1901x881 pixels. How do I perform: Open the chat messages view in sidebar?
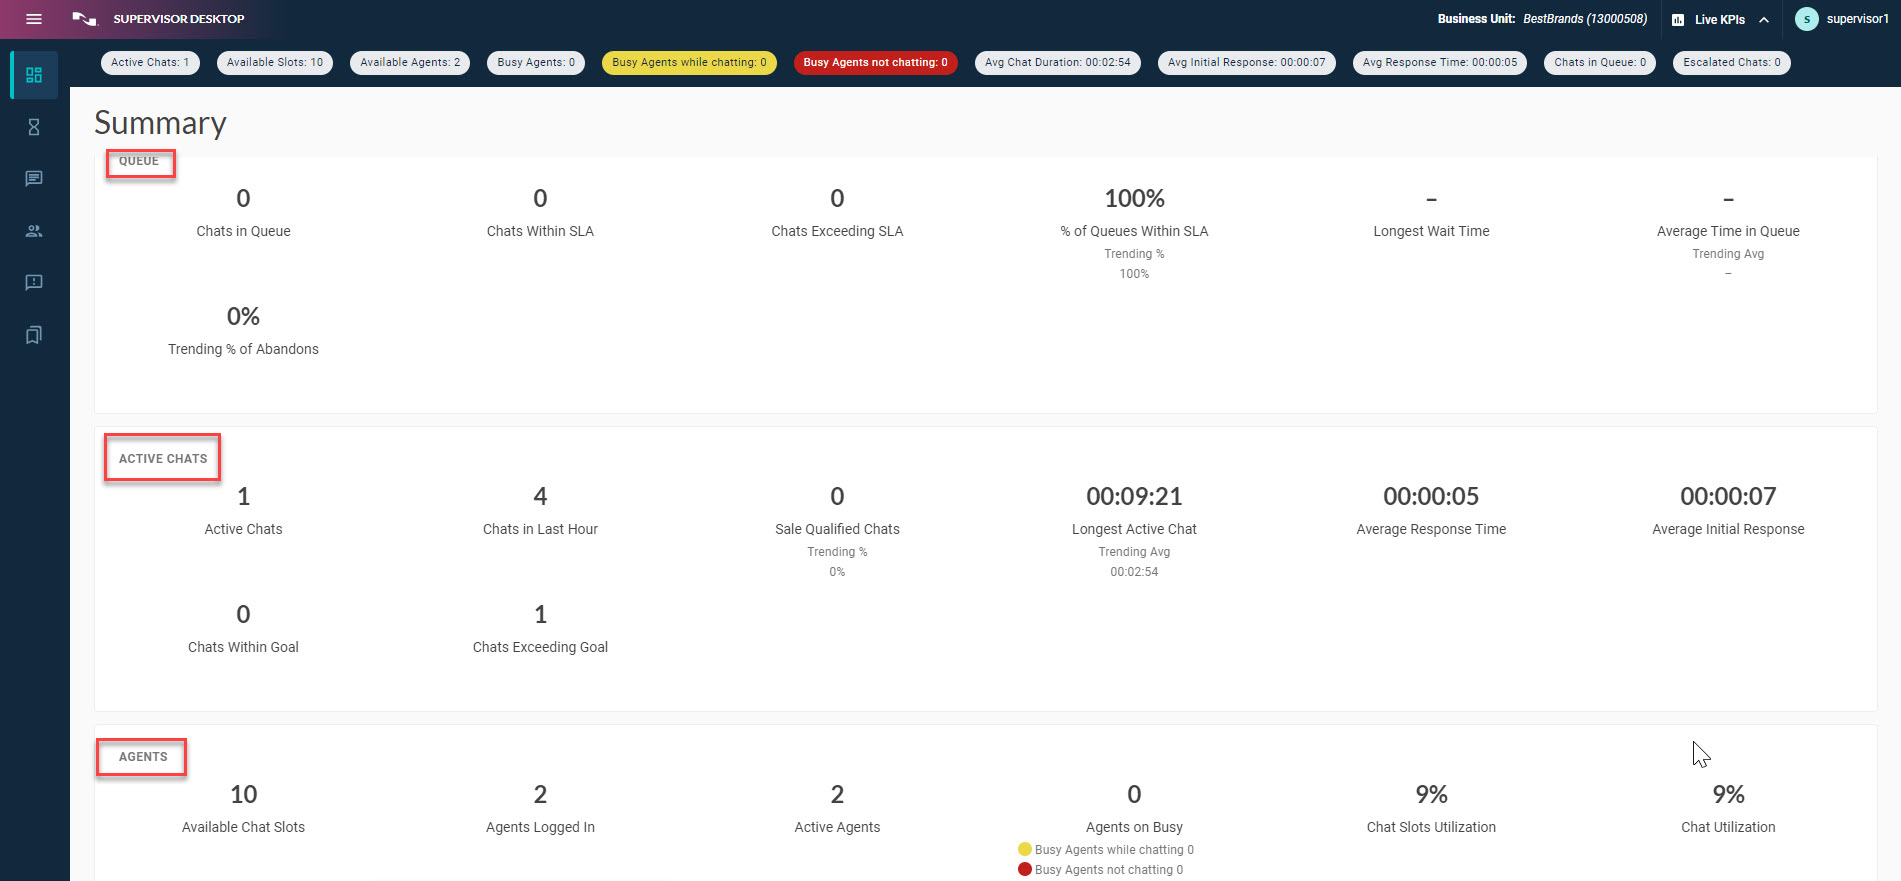coord(34,179)
